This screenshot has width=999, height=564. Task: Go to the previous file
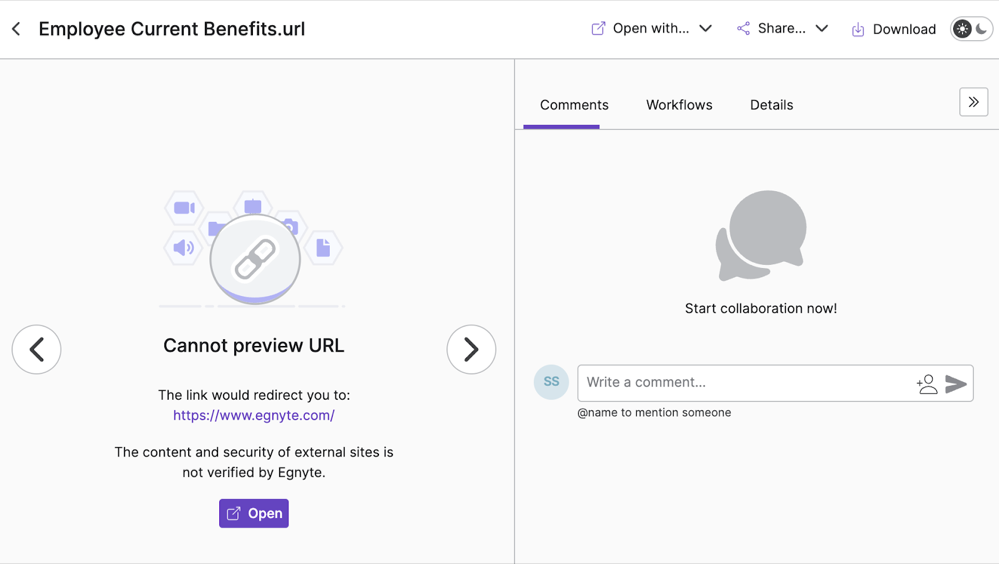(36, 349)
